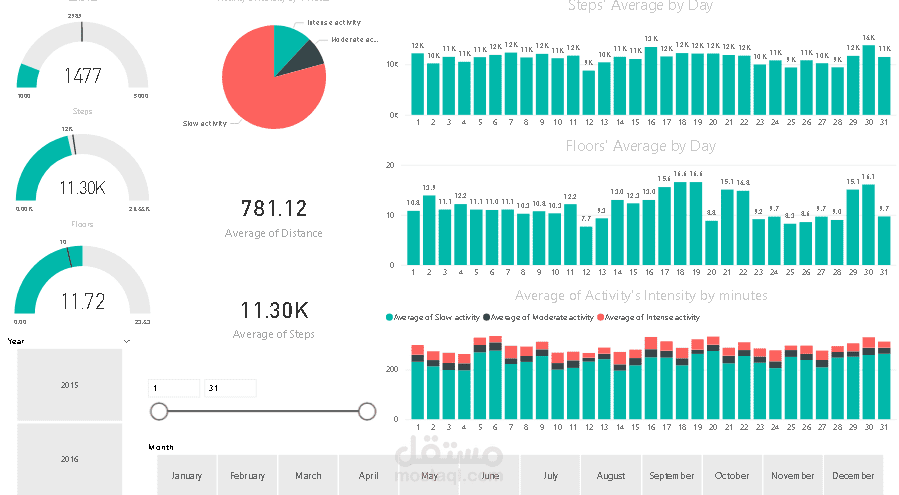This screenshot has height=495, width=899.
Task: Click the Floors' Average by Day title
Action: (640, 146)
